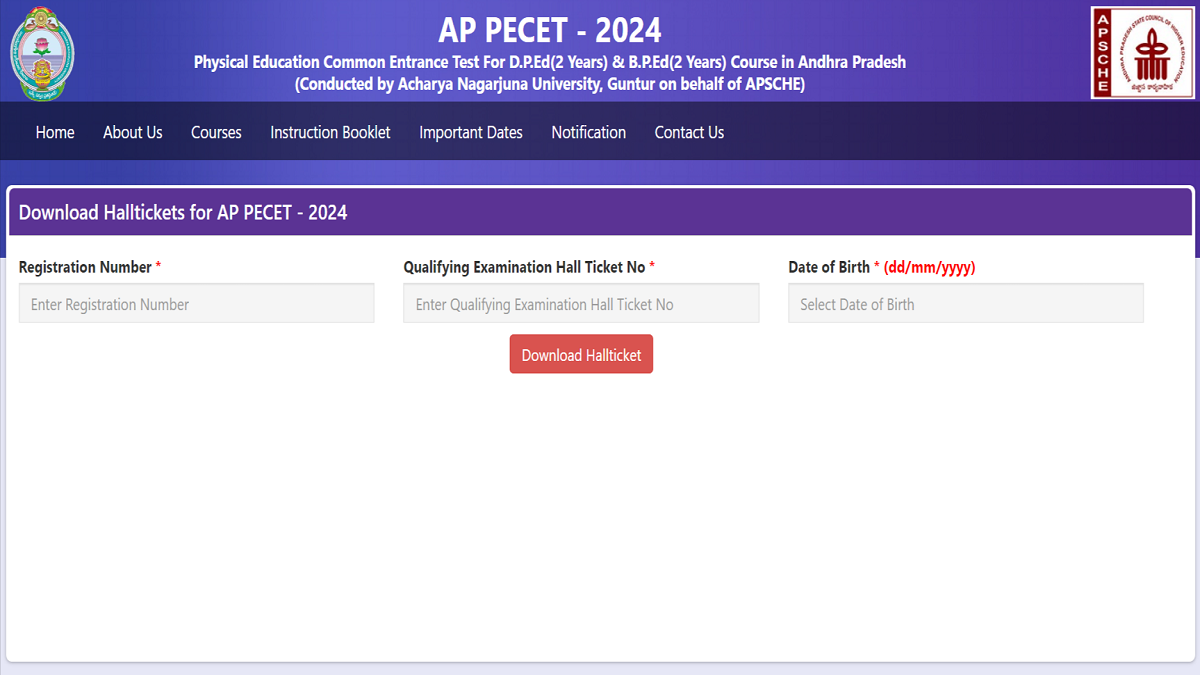The width and height of the screenshot is (1200, 675).
Task: Open Instruction Booklet link
Action: pyautogui.click(x=330, y=132)
